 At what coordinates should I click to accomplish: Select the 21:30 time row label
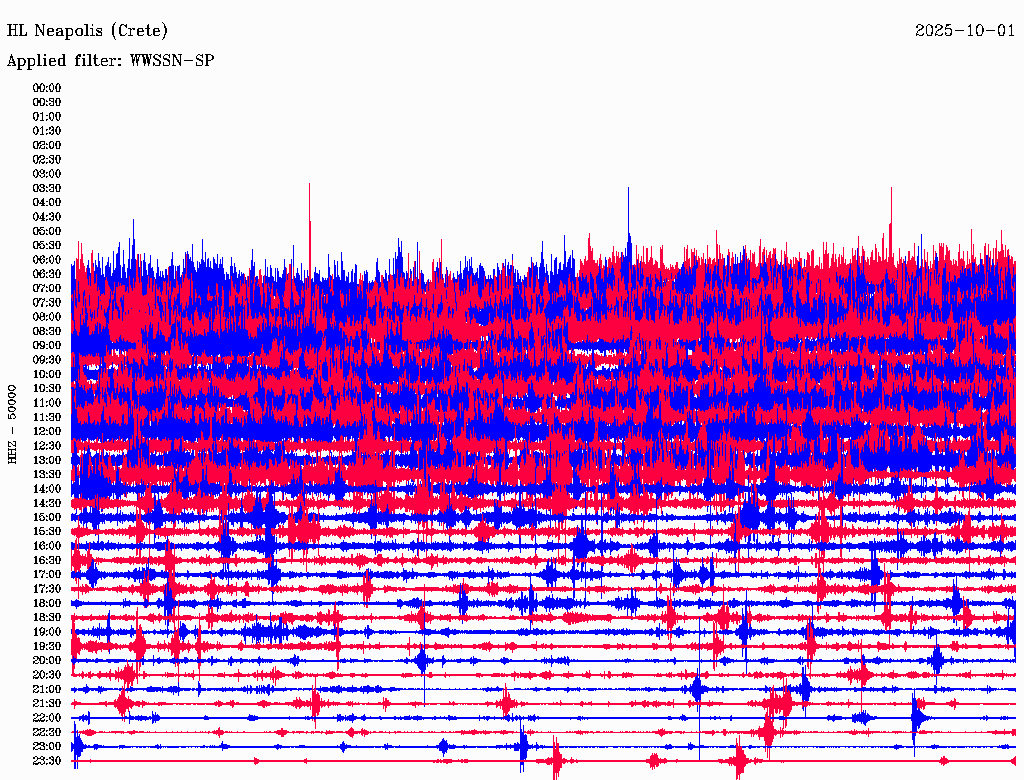click(47, 704)
